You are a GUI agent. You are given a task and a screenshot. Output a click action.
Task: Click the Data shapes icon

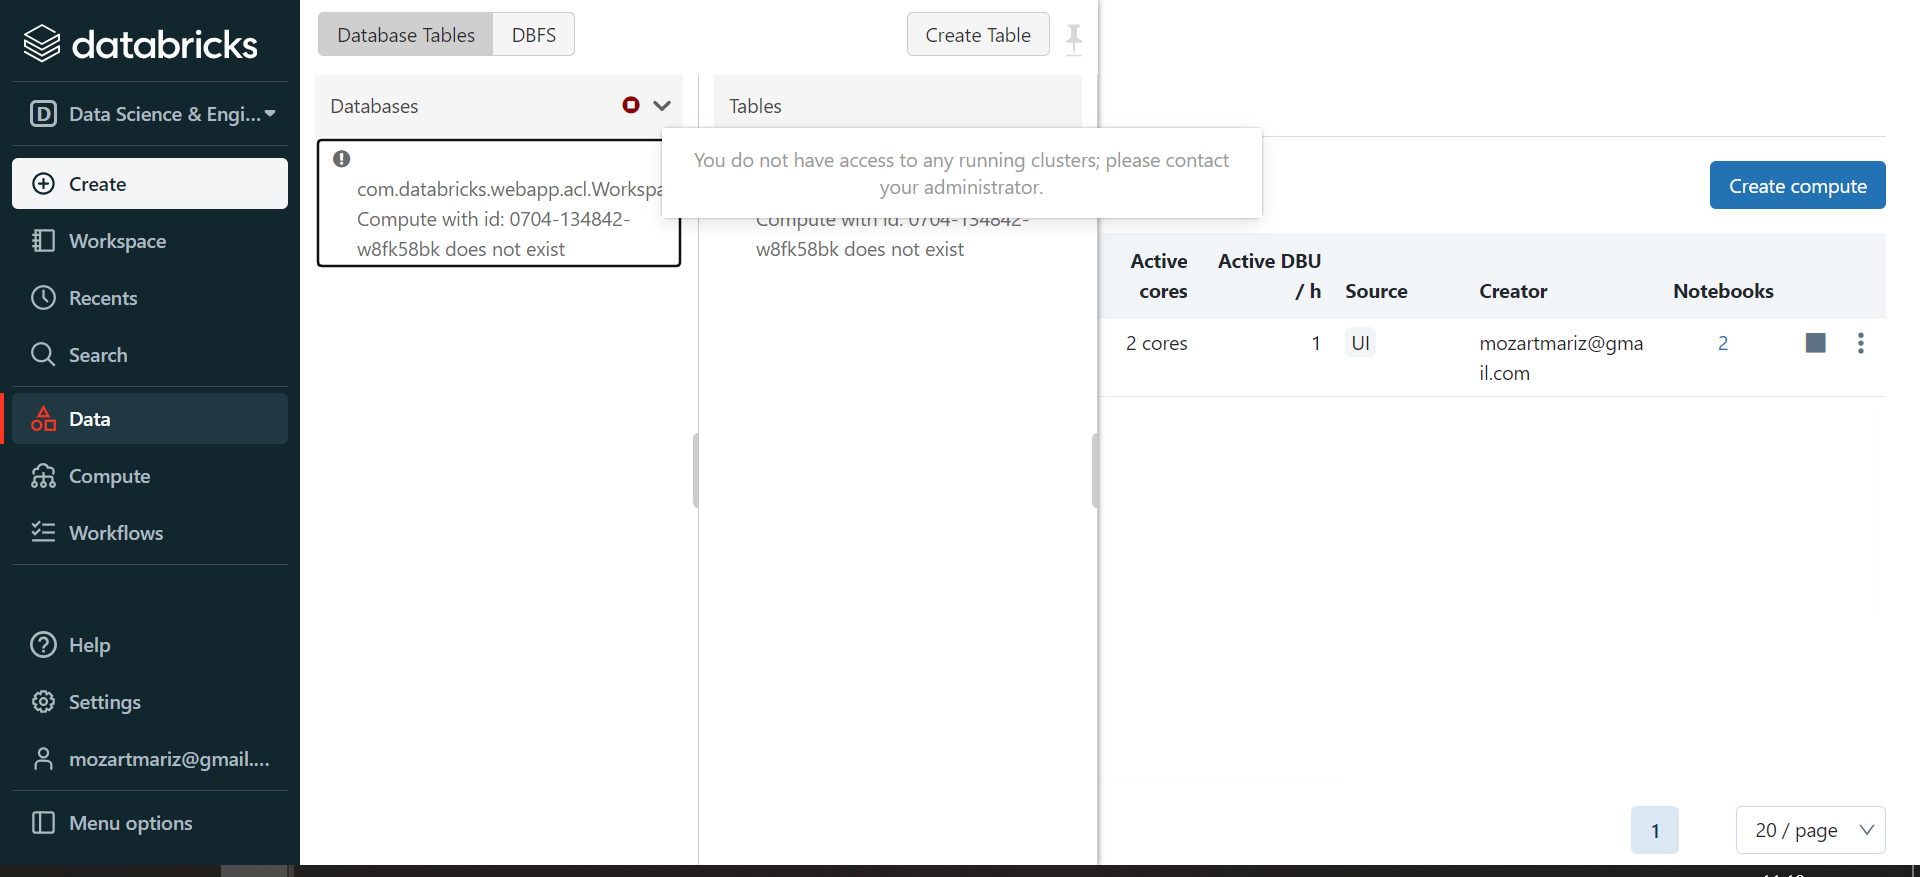(43, 419)
